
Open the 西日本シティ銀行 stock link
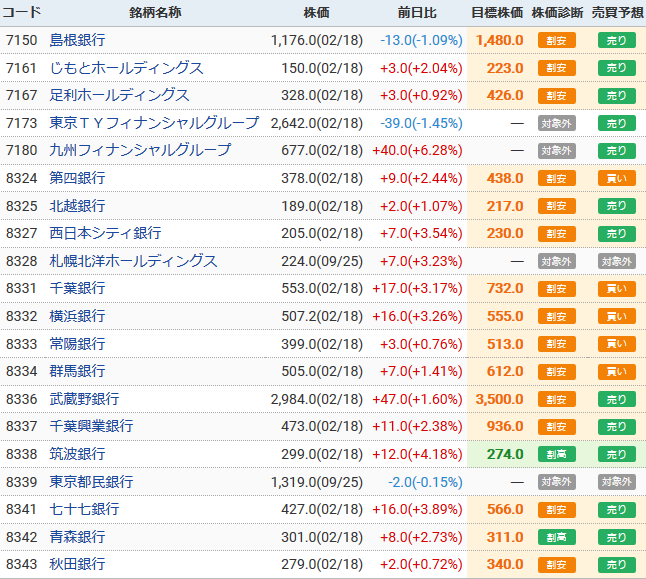105,233
